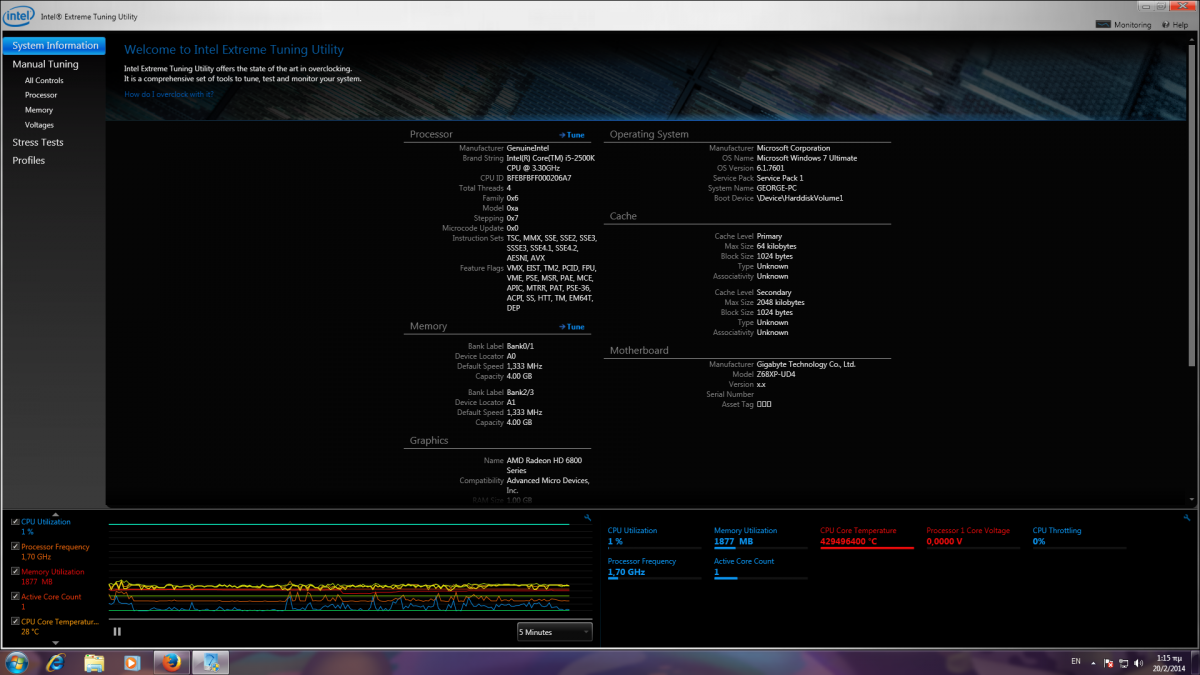The width and height of the screenshot is (1200, 675).
Task: Select Voltages under Manual Tuning
Action: 39,125
